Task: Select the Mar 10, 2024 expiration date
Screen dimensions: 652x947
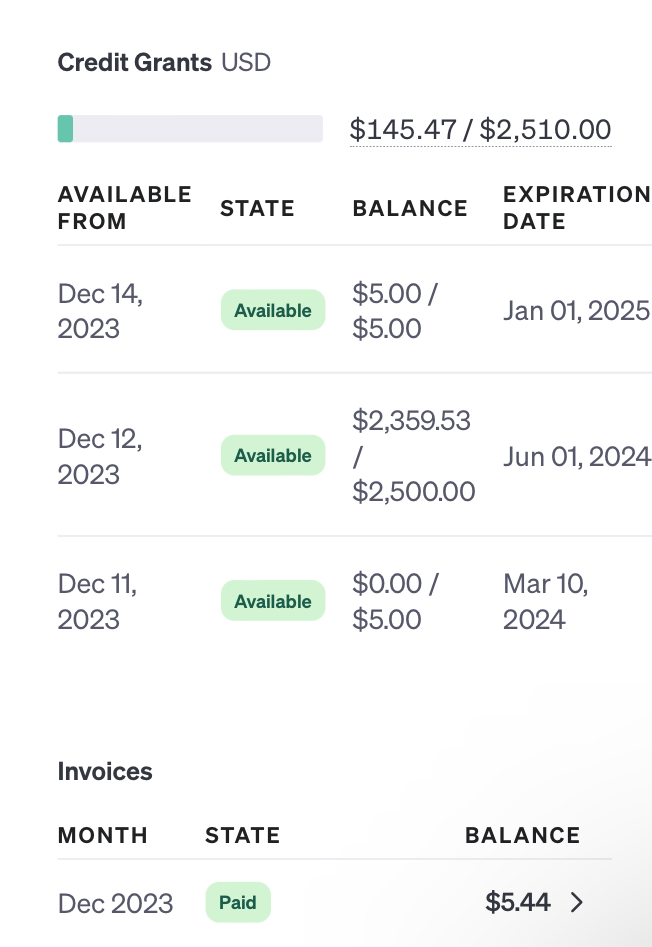Action: [546, 602]
